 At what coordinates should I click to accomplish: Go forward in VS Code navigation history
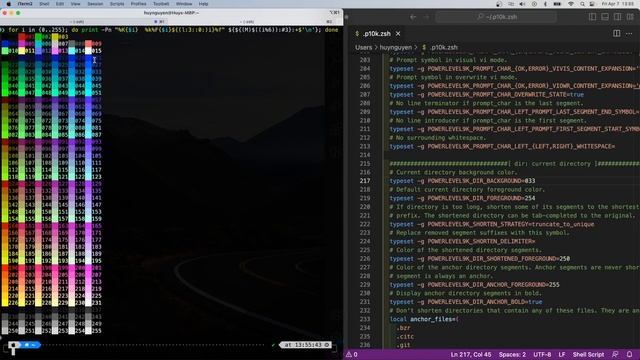point(426,17)
